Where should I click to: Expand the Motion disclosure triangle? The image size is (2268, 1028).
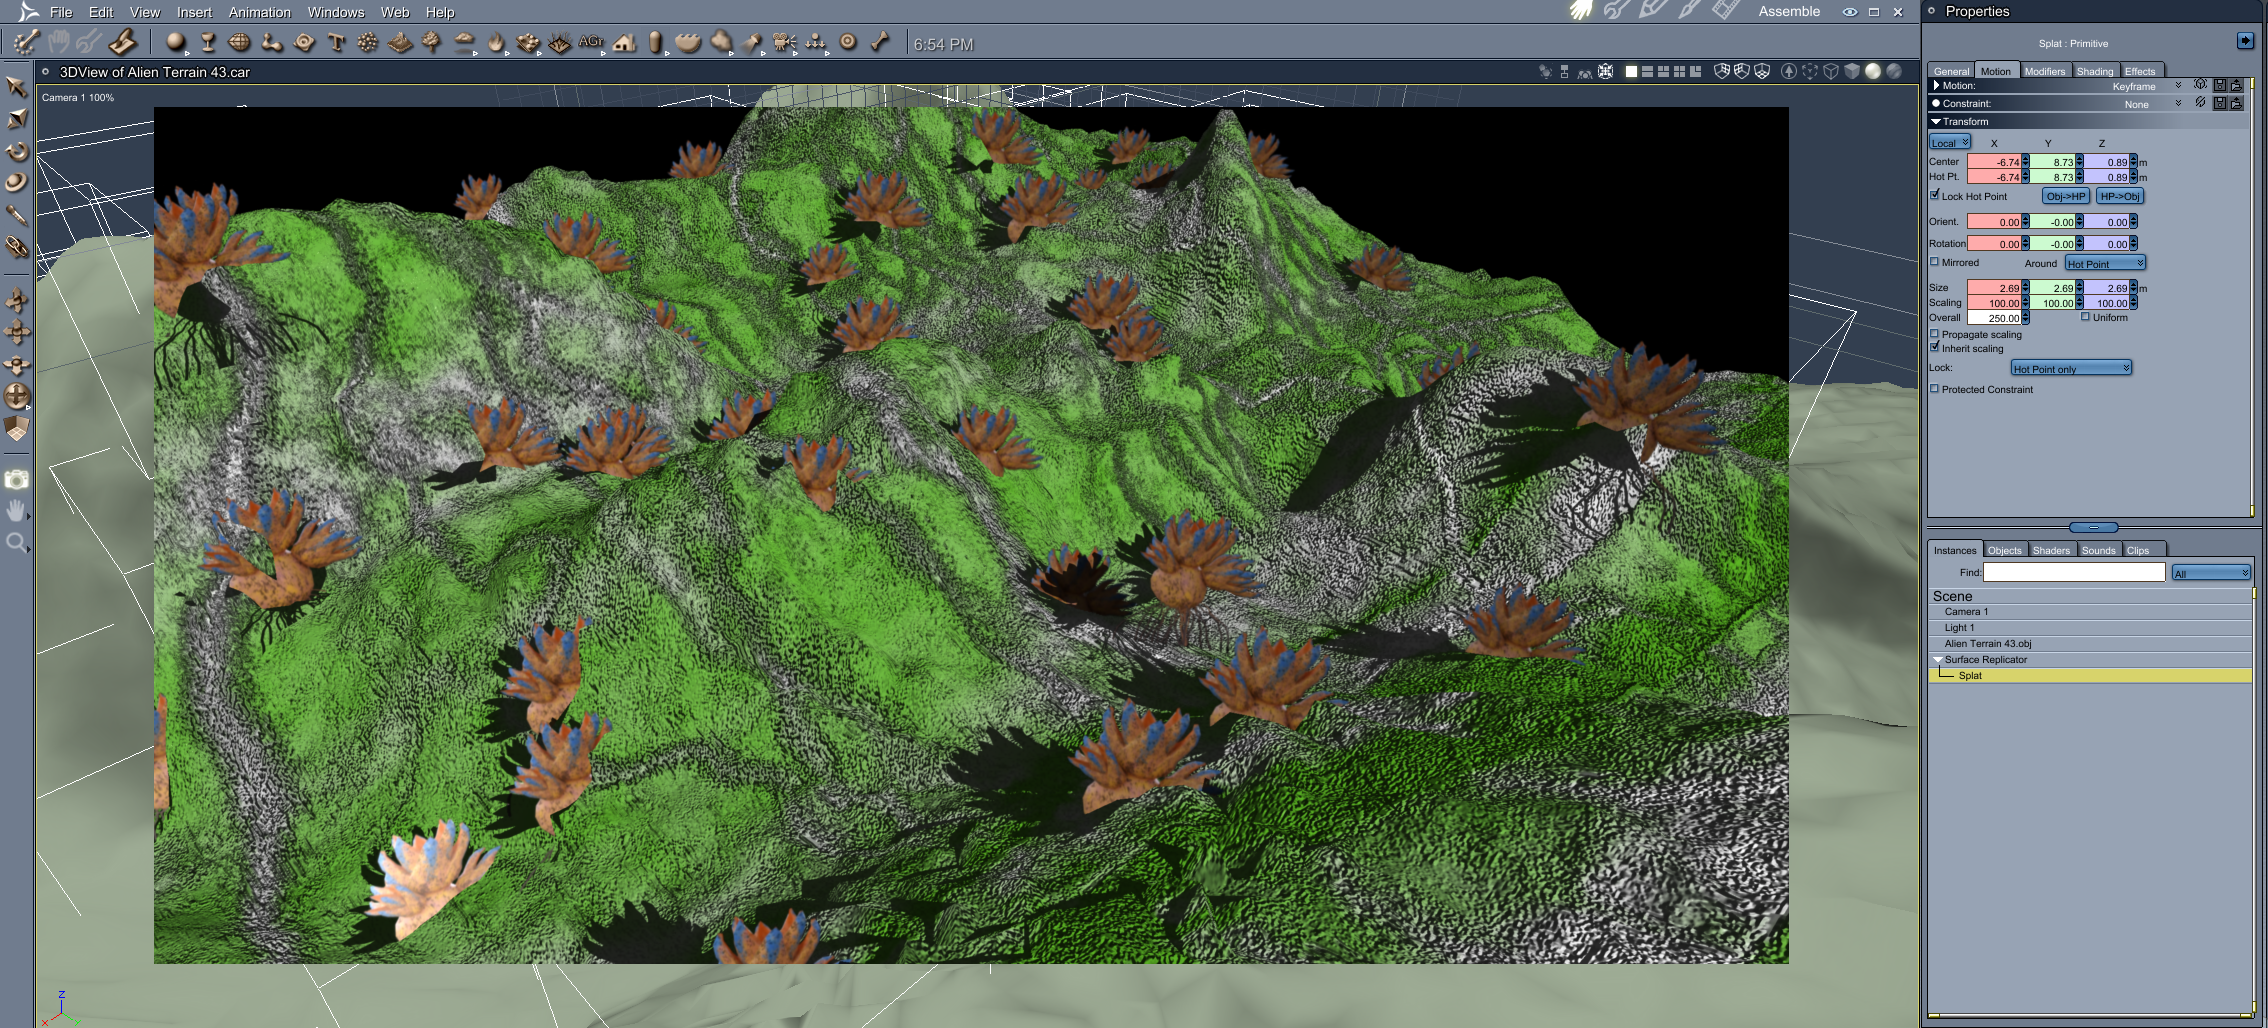pyautogui.click(x=1936, y=86)
